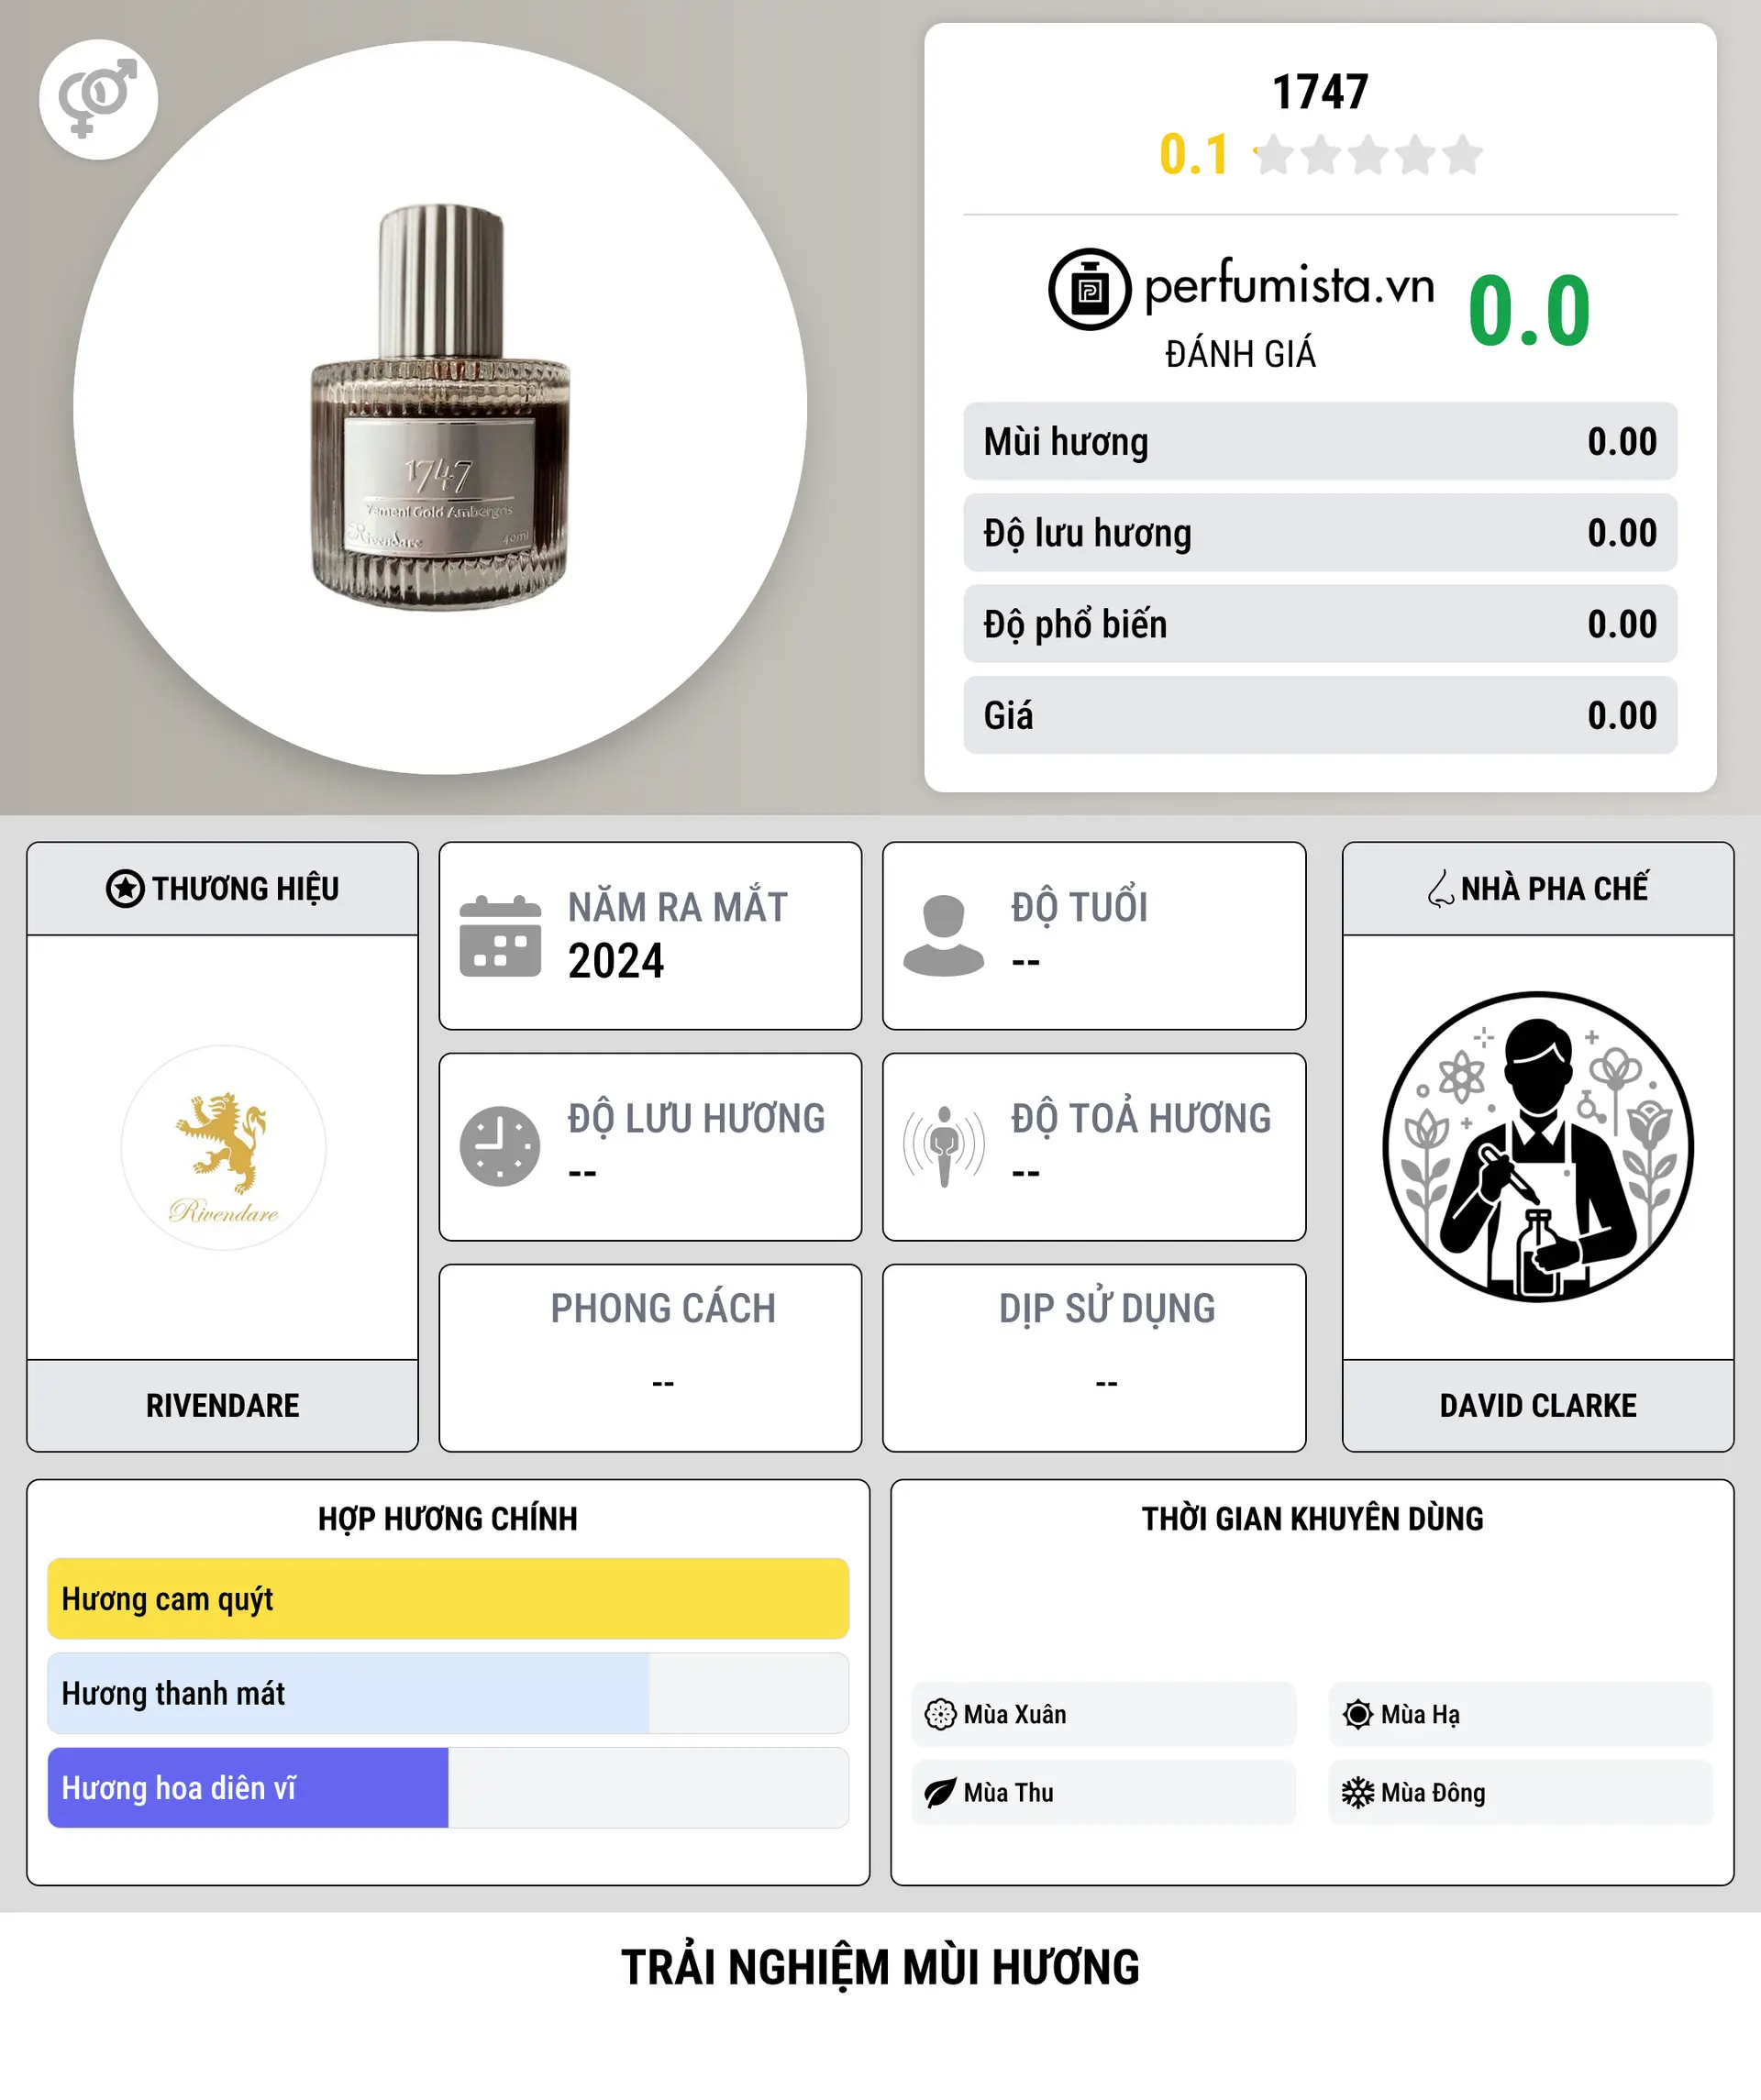This screenshot has height=2100, width=1761.
Task: Select the Hương hoa diên vĩ accord bar
Action: coord(448,1788)
